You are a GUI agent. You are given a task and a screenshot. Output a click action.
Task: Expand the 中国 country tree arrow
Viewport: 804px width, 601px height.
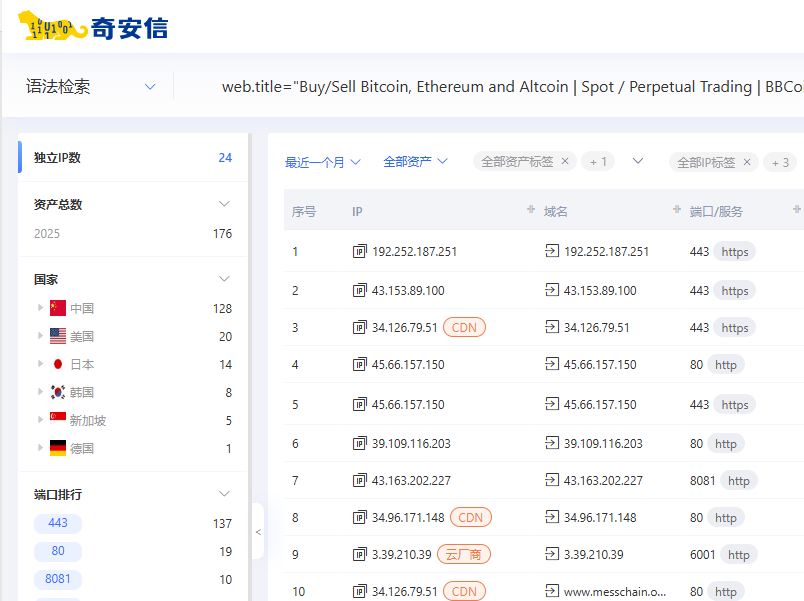click(40, 308)
